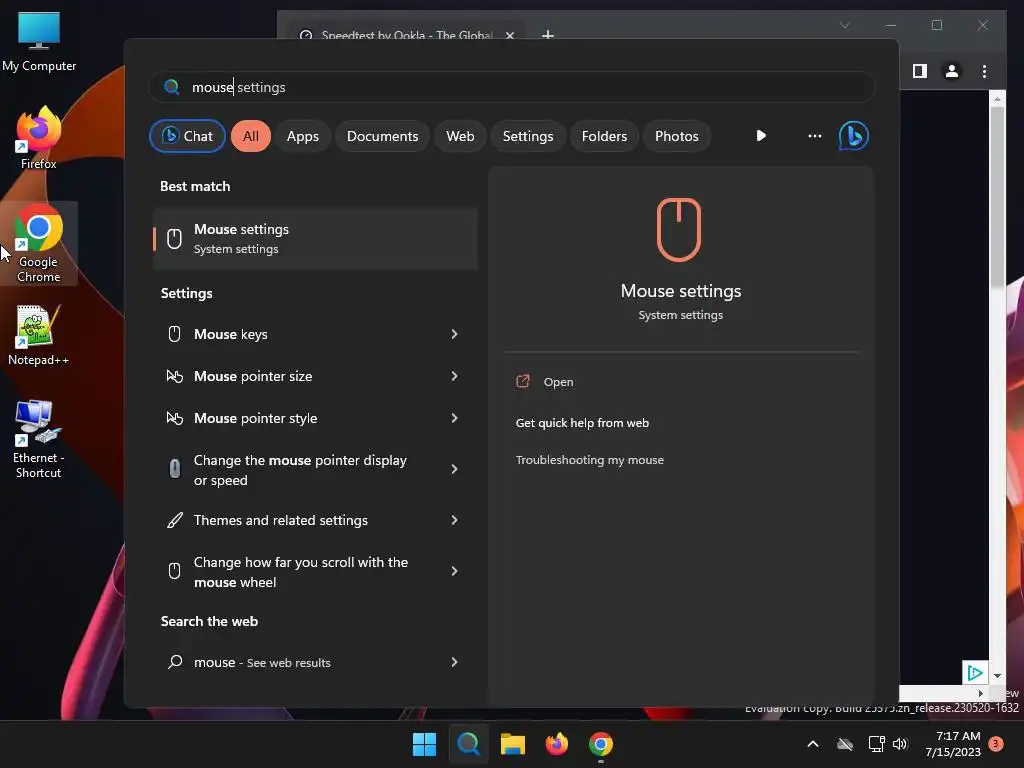Expand Change the mouse pointer display chevron

[x=455, y=469]
